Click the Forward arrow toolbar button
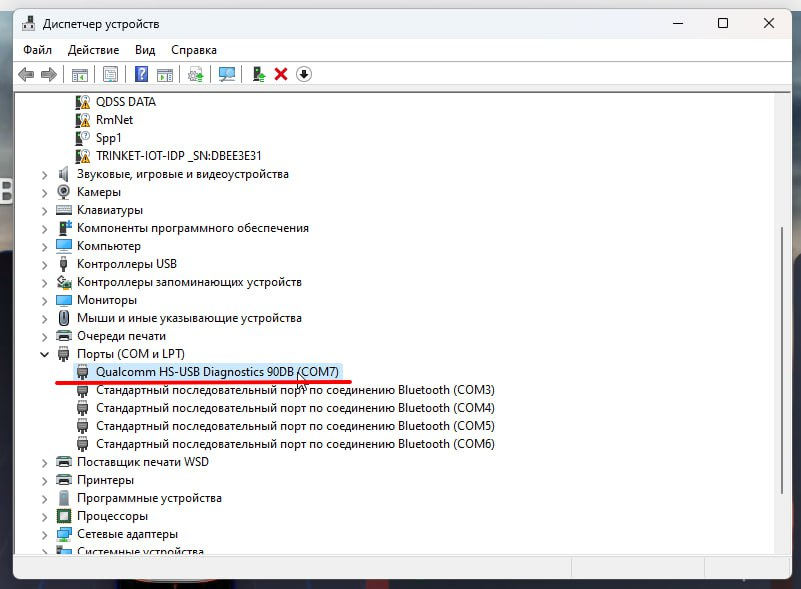801x589 pixels. click(49, 75)
